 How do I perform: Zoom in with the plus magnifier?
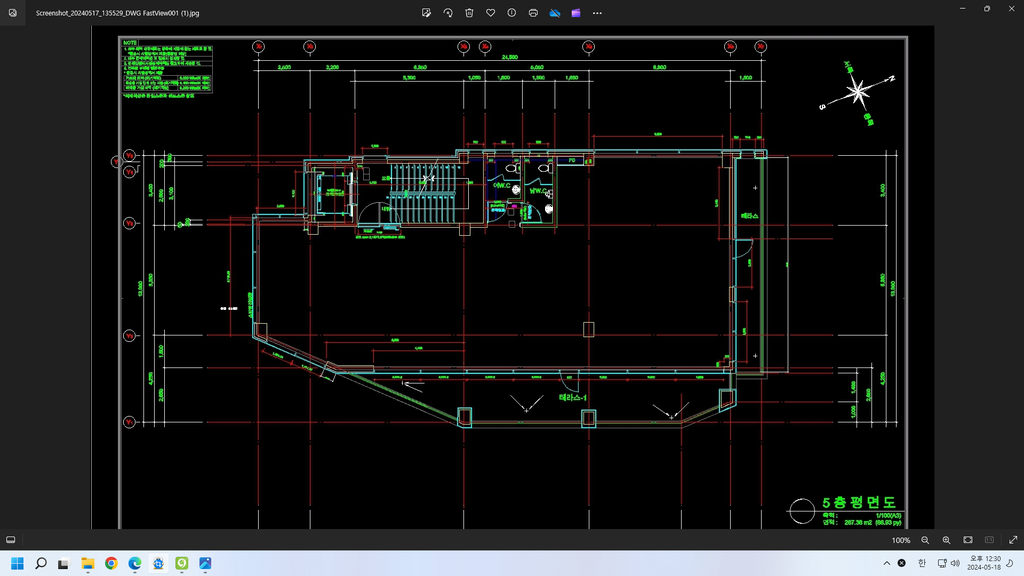pyautogui.click(x=946, y=540)
